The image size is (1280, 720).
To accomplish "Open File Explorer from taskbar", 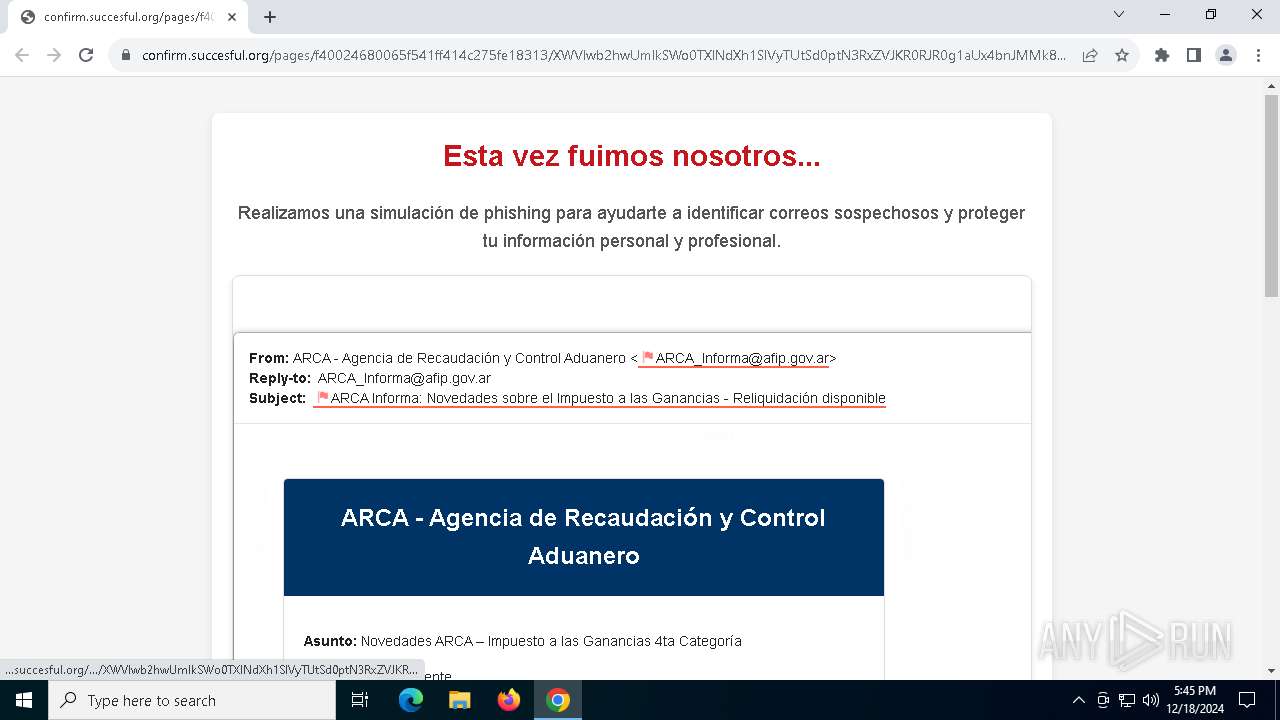I will pyautogui.click(x=459, y=700).
